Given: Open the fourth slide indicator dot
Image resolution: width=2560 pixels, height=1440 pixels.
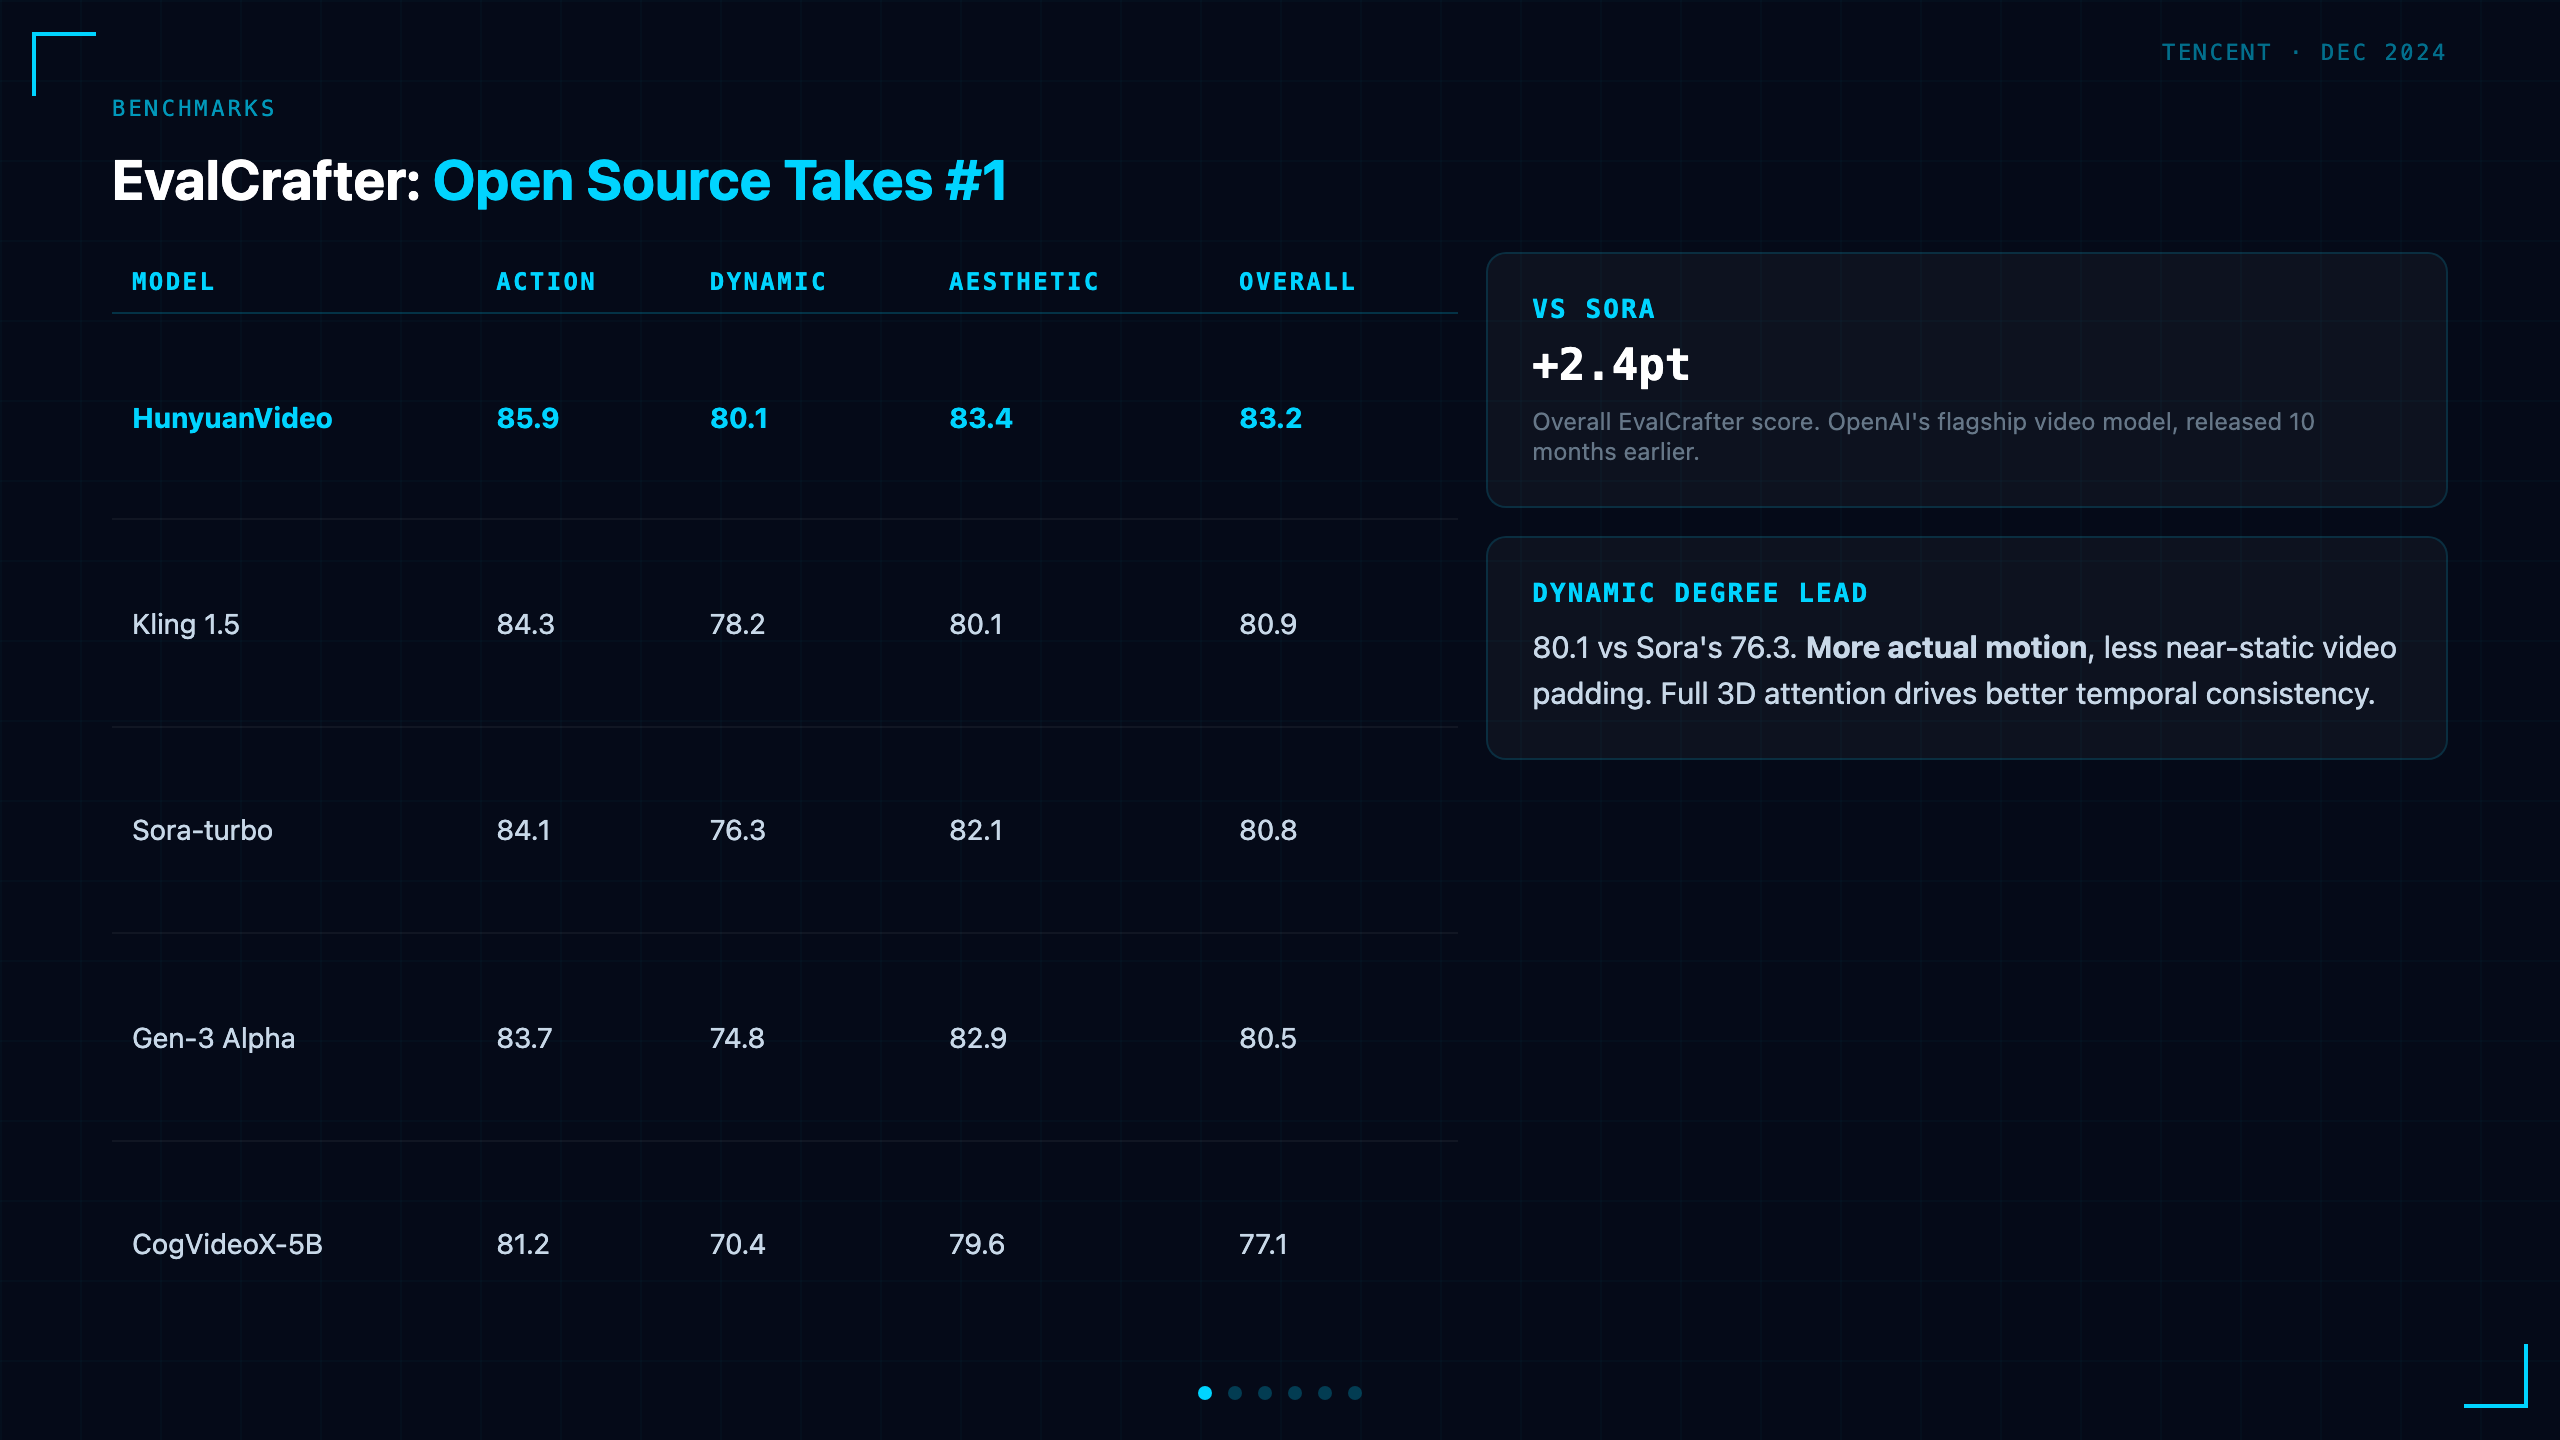Looking at the screenshot, I should click(x=1295, y=1393).
